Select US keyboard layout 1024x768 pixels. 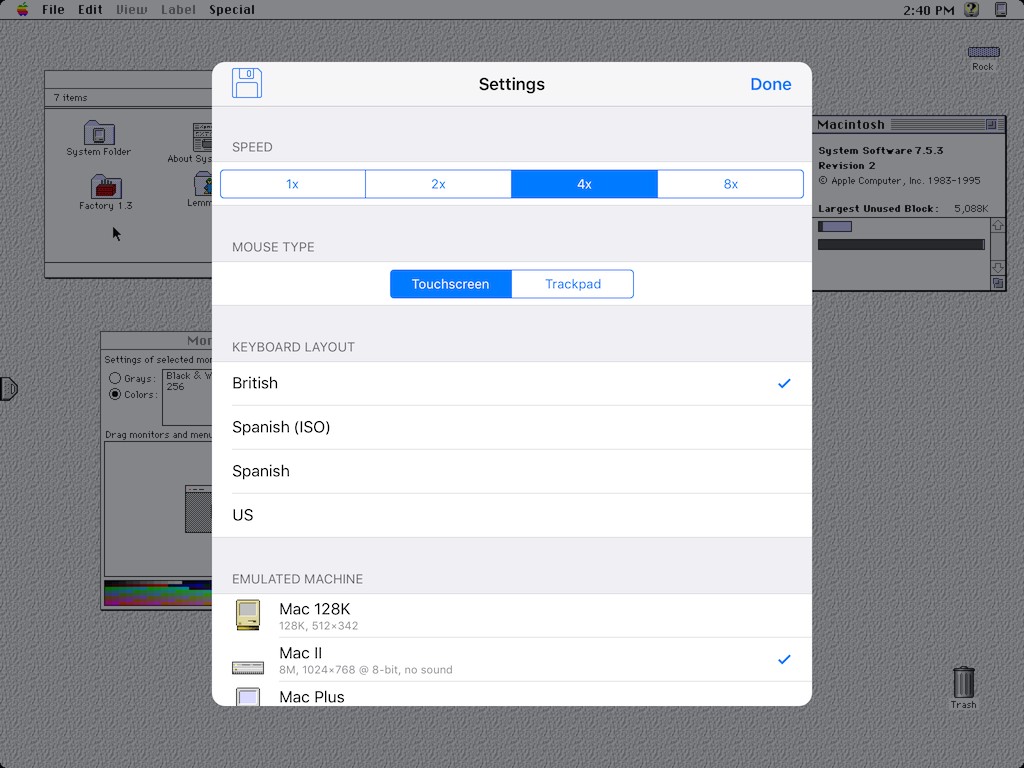pyautogui.click(x=512, y=515)
